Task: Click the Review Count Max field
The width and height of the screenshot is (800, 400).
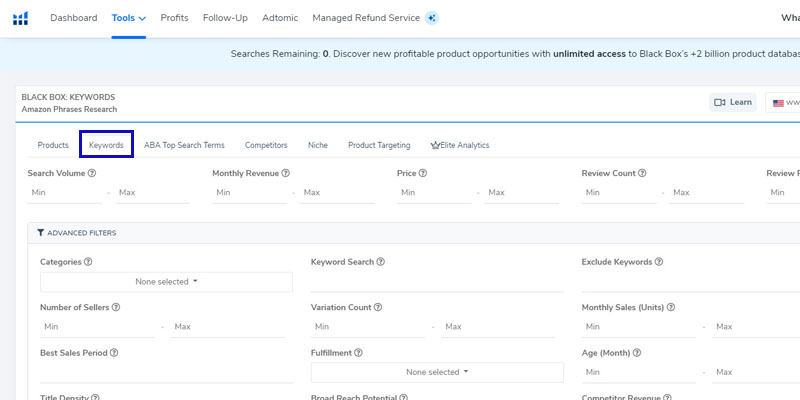Action: [x=707, y=193]
